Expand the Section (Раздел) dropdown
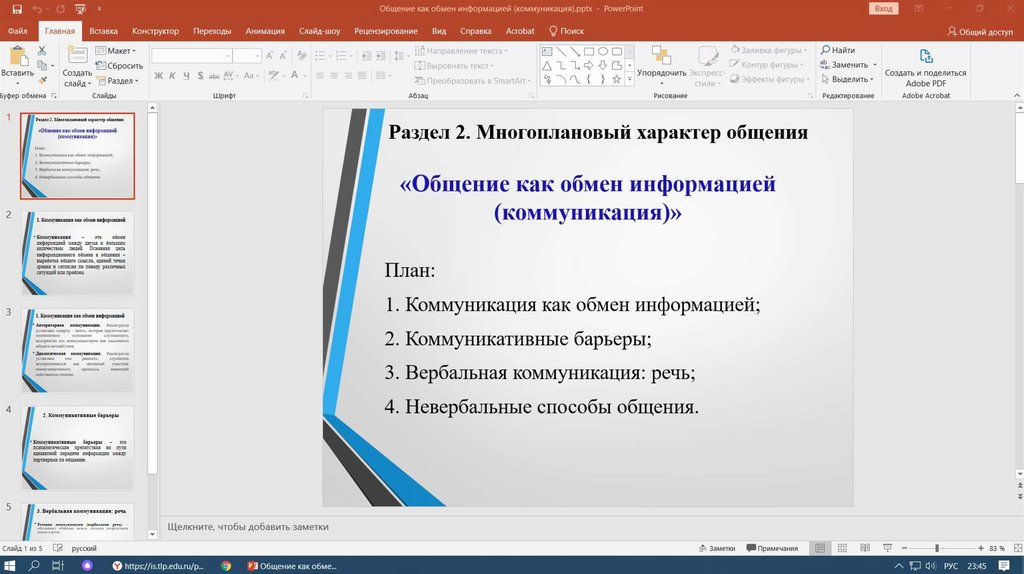Viewport: 1024px width, 574px height. [121, 81]
